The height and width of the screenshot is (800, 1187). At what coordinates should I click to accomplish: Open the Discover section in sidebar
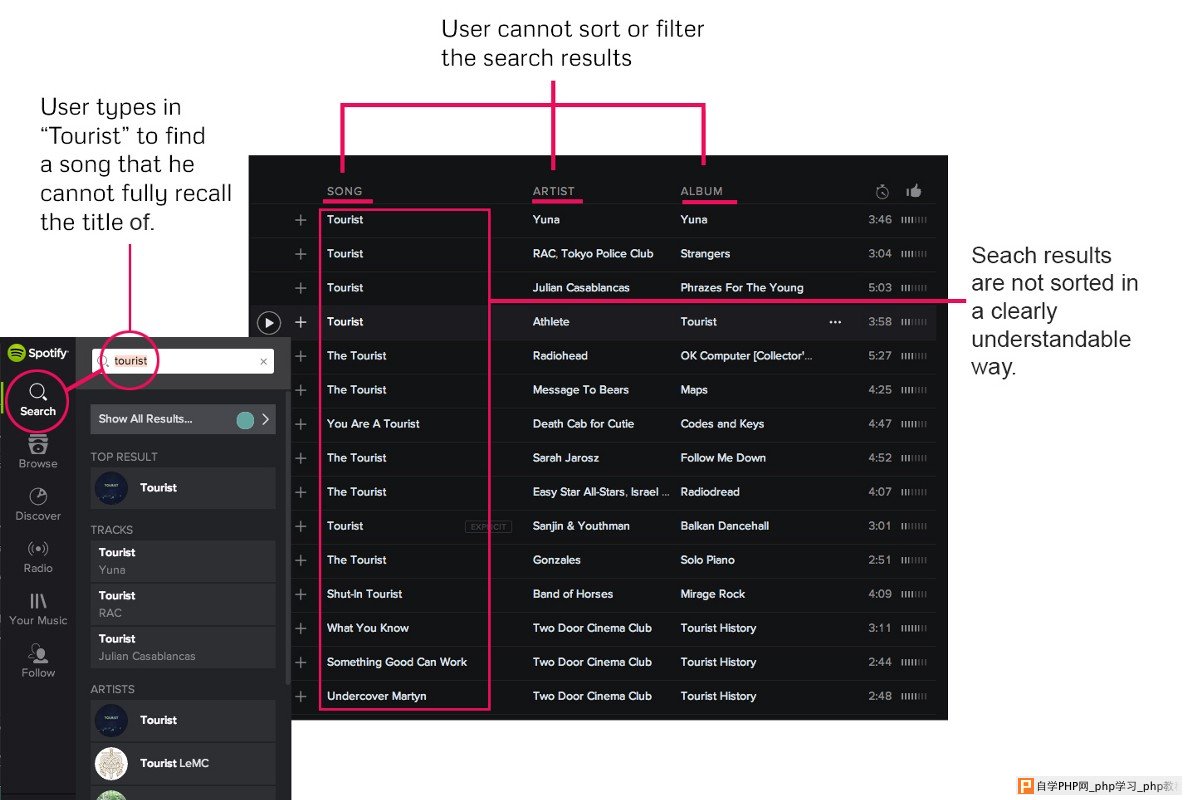38,504
